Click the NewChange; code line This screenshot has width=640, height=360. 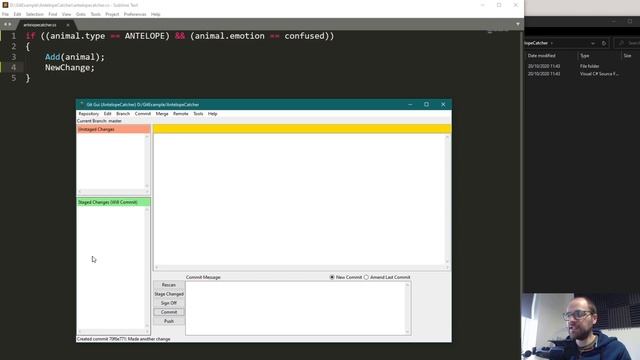[x=70, y=67]
